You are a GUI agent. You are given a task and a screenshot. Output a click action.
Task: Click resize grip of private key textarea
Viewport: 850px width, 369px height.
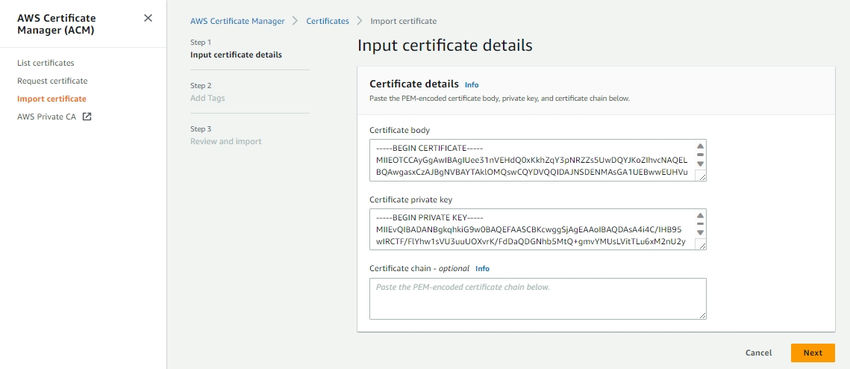click(703, 246)
